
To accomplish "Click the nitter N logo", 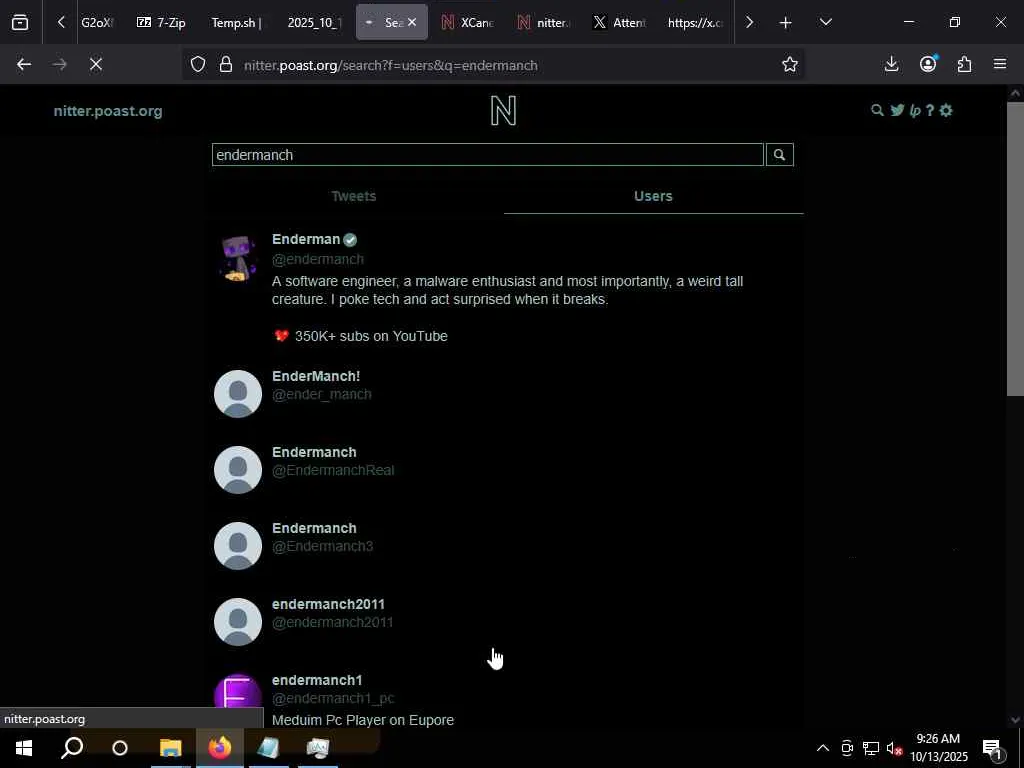I will click(x=504, y=110).
